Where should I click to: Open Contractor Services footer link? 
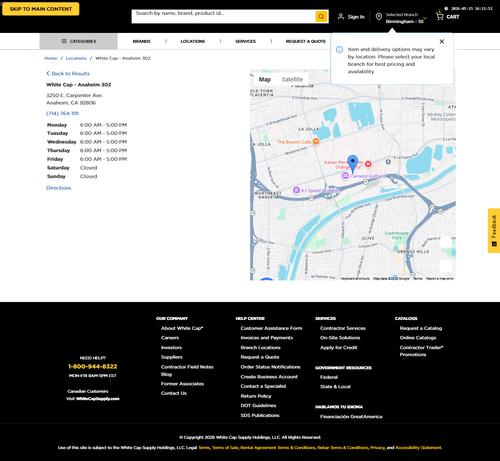pyautogui.click(x=343, y=328)
